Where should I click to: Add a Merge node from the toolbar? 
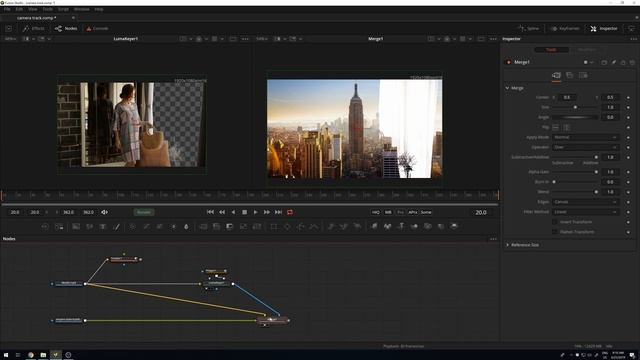pyautogui.click(x=203, y=227)
